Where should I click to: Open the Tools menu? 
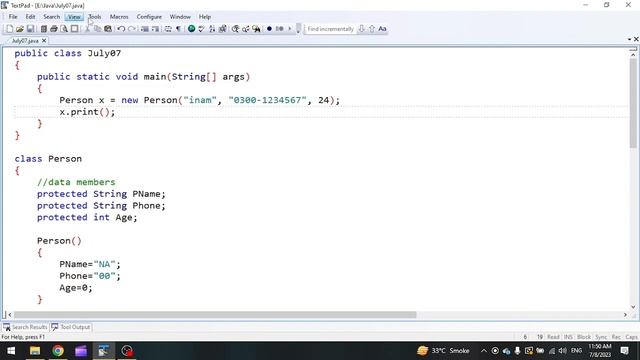pos(95,17)
